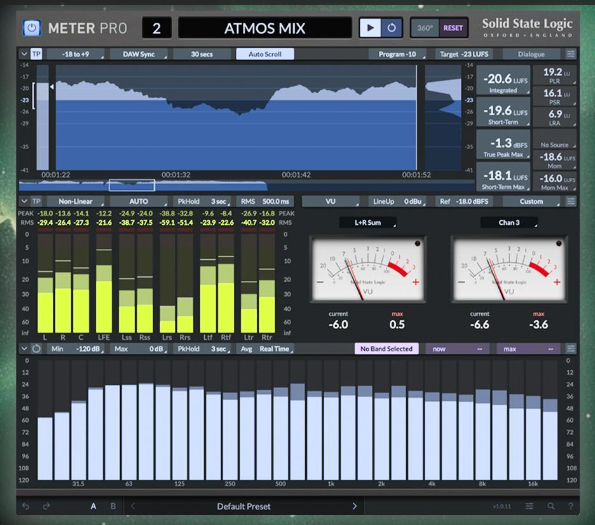
Task: Click the LRA 6.9 LU readout
Action: [x=555, y=117]
